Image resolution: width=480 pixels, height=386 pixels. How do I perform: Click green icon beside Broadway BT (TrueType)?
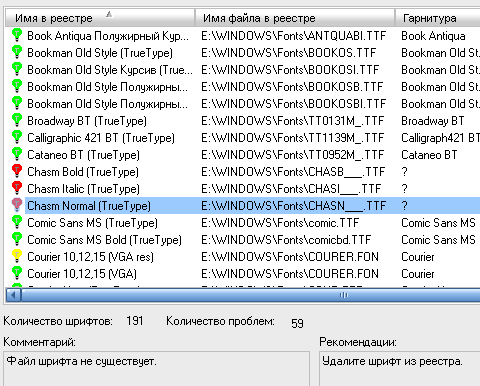coord(17,120)
